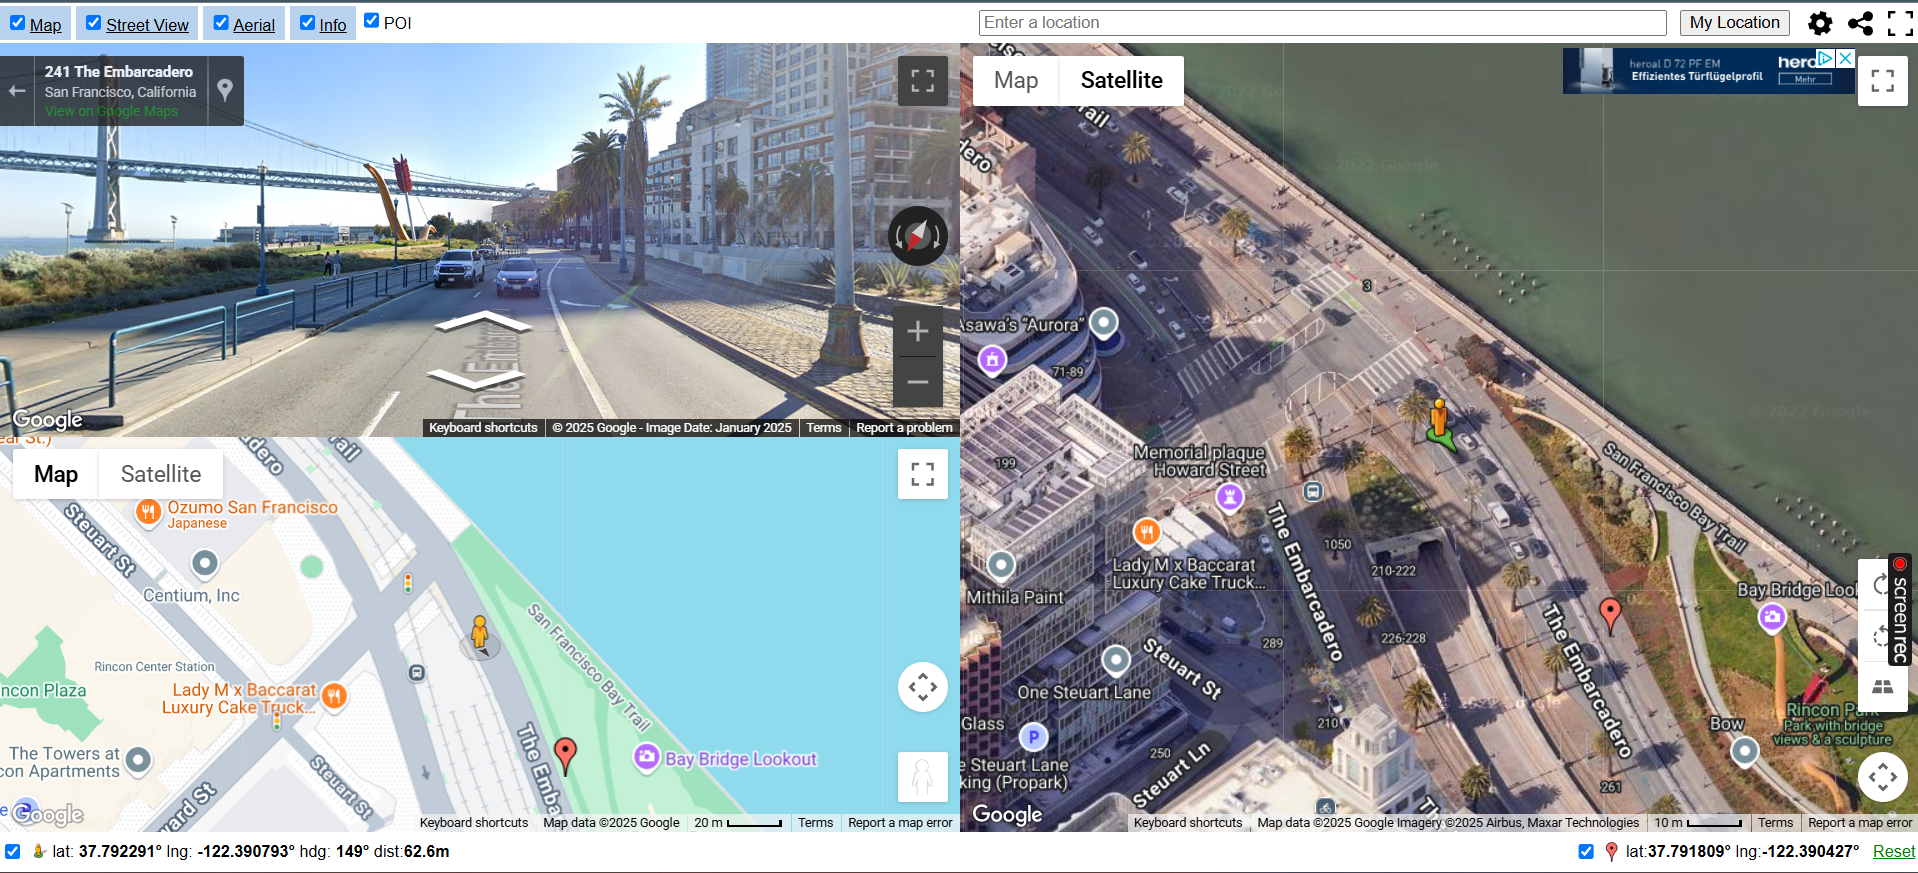This screenshot has width=1918, height=873.
Task: Toggle the aerial tilt view button
Action: (1883, 687)
